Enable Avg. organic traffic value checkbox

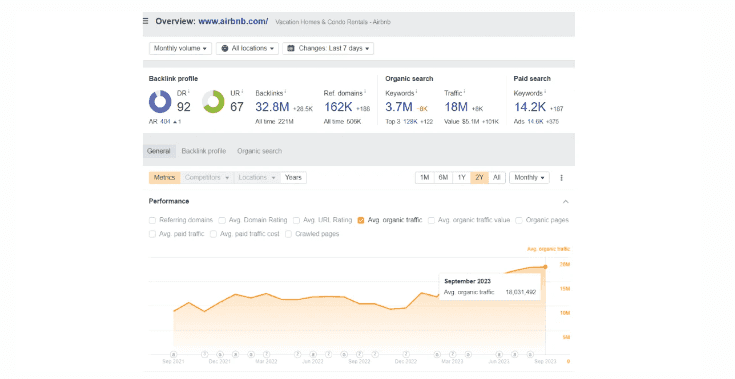(x=431, y=220)
